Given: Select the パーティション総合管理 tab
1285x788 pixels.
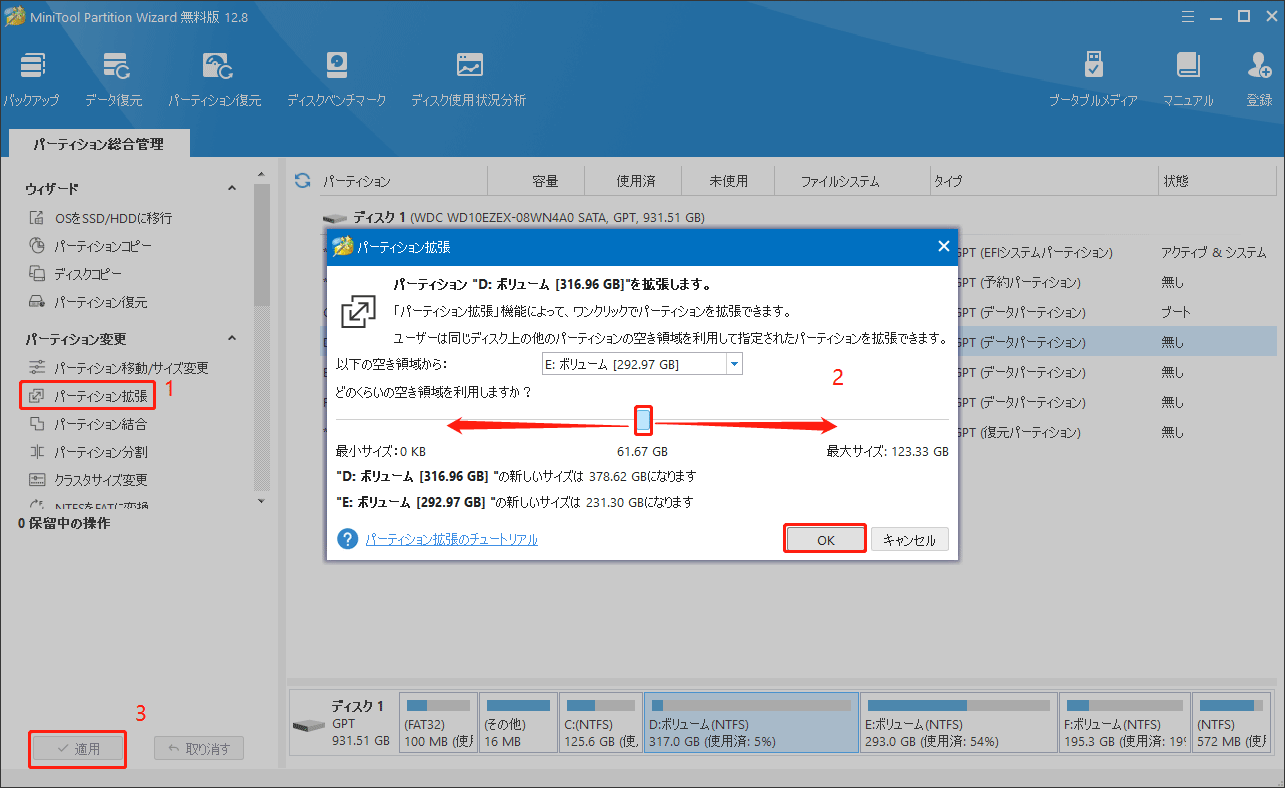Looking at the screenshot, I should tap(98, 144).
